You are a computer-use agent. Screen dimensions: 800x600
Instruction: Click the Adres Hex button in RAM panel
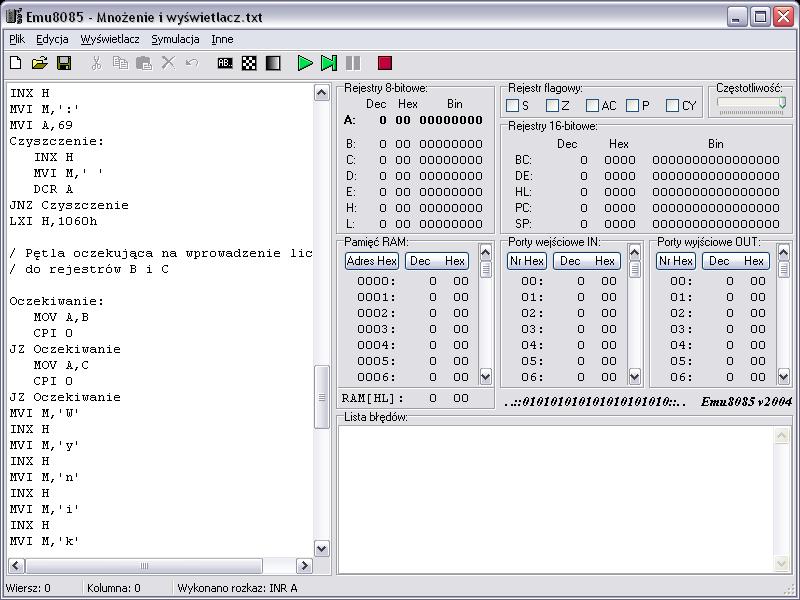tap(372, 261)
